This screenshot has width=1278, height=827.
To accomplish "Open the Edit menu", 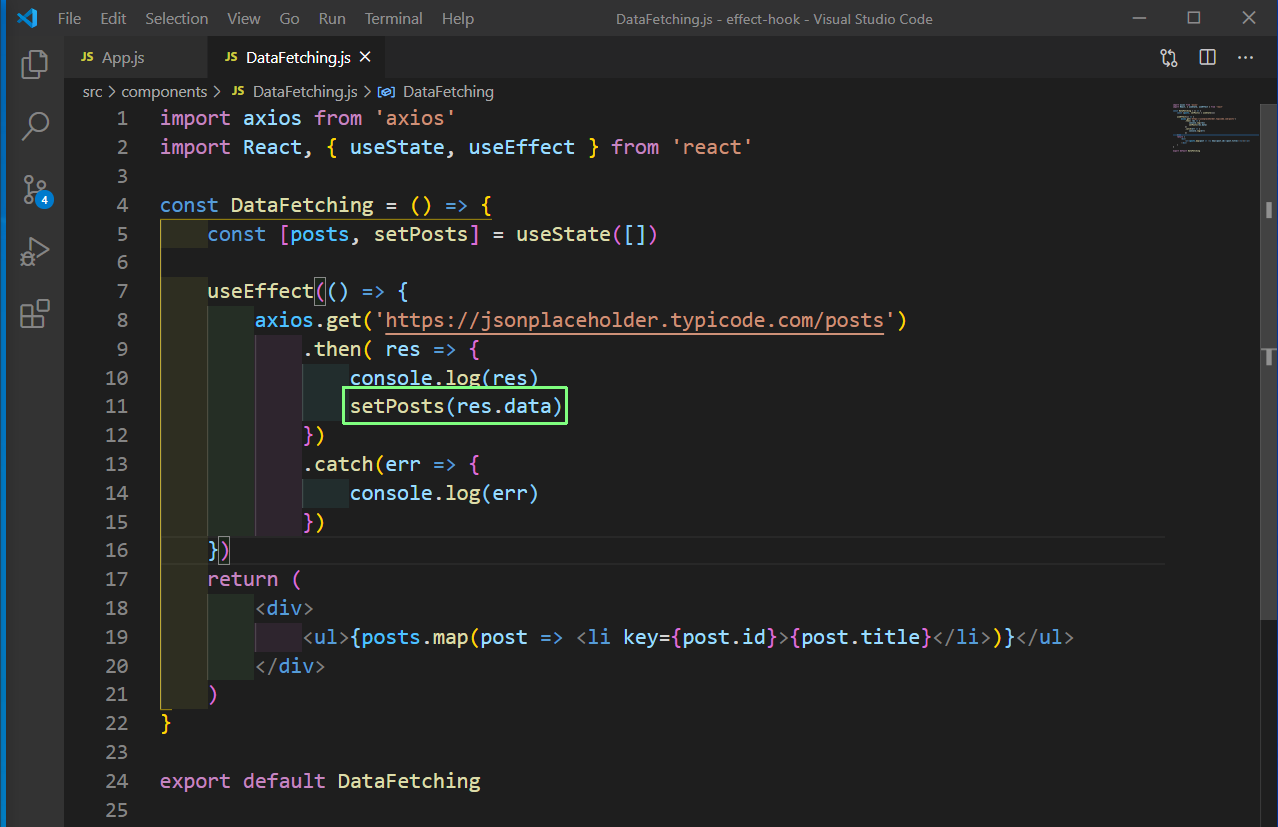I will [113, 19].
